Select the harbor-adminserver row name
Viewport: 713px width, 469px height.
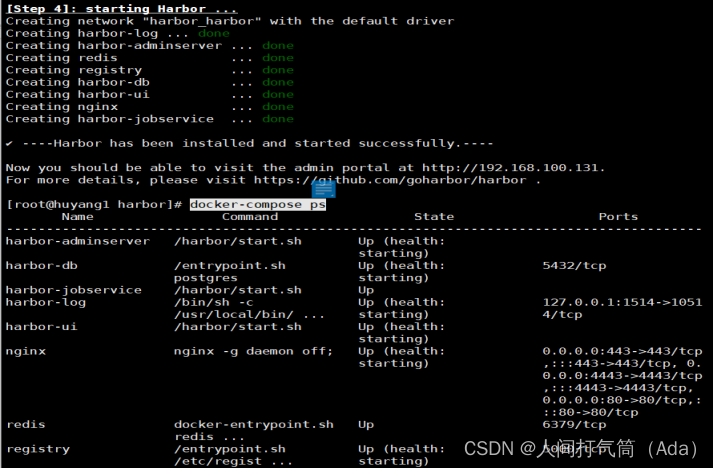tap(78, 241)
